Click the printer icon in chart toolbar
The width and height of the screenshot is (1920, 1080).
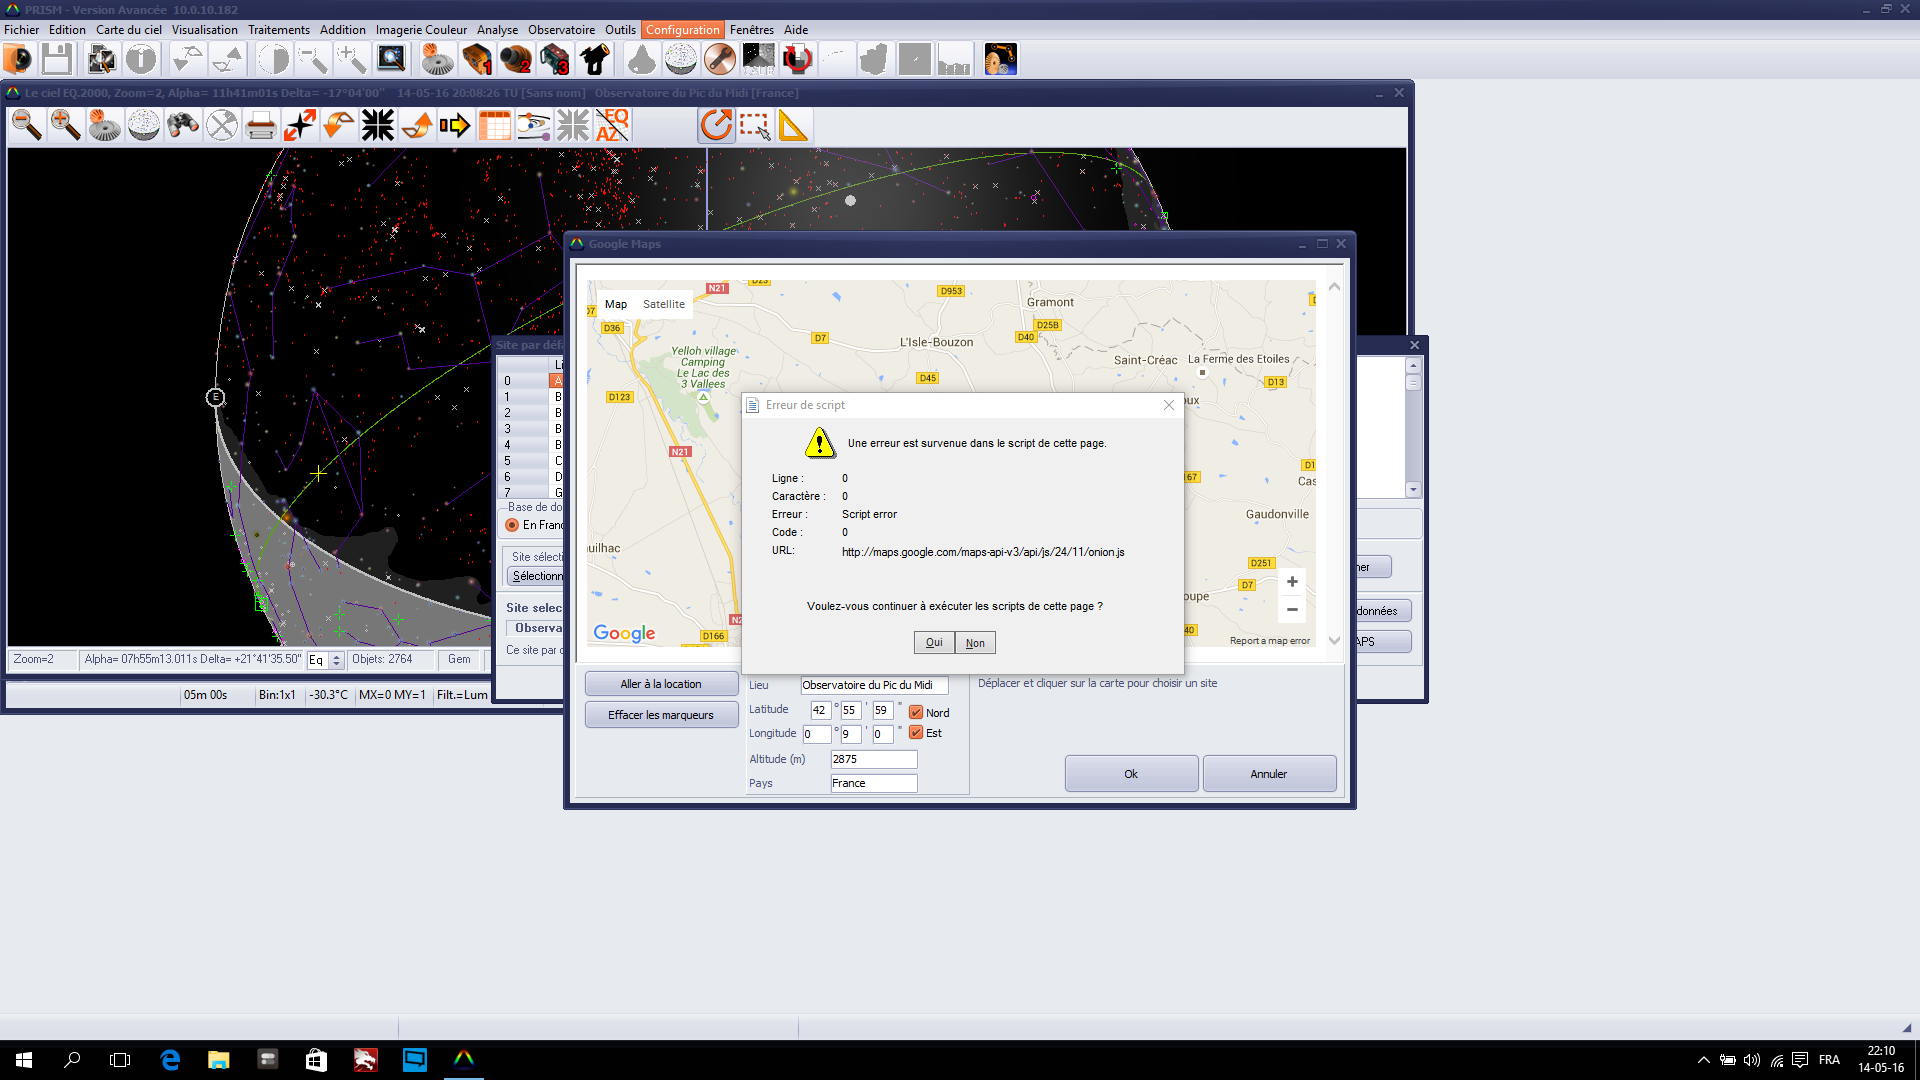click(260, 126)
